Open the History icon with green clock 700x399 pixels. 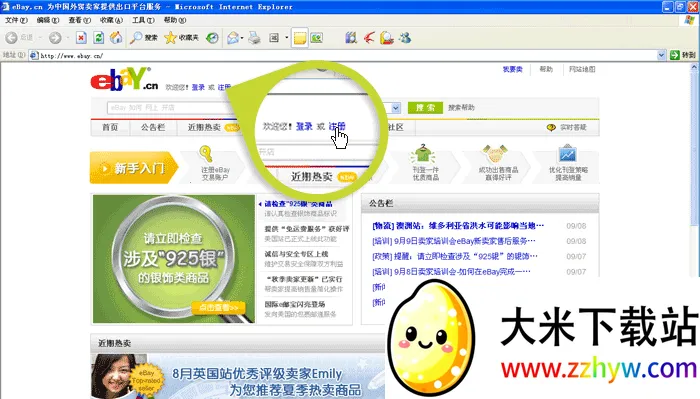click(x=212, y=38)
